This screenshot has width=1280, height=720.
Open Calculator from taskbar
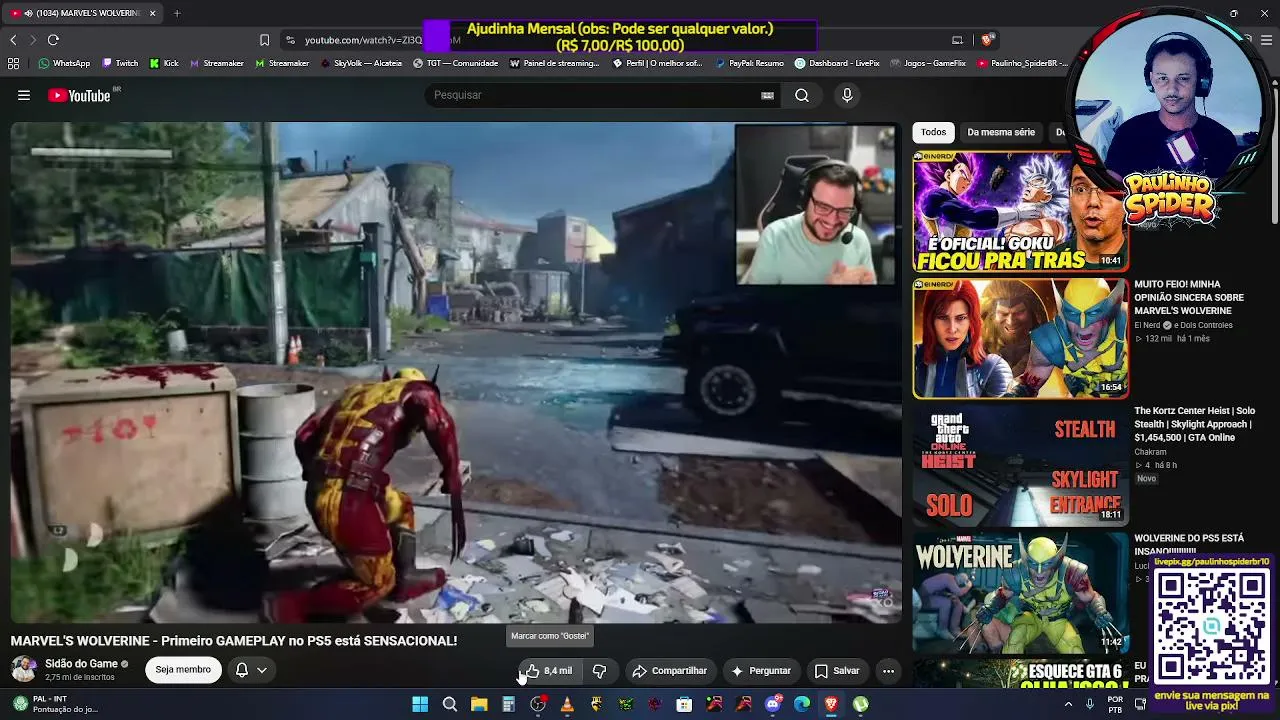(508, 704)
